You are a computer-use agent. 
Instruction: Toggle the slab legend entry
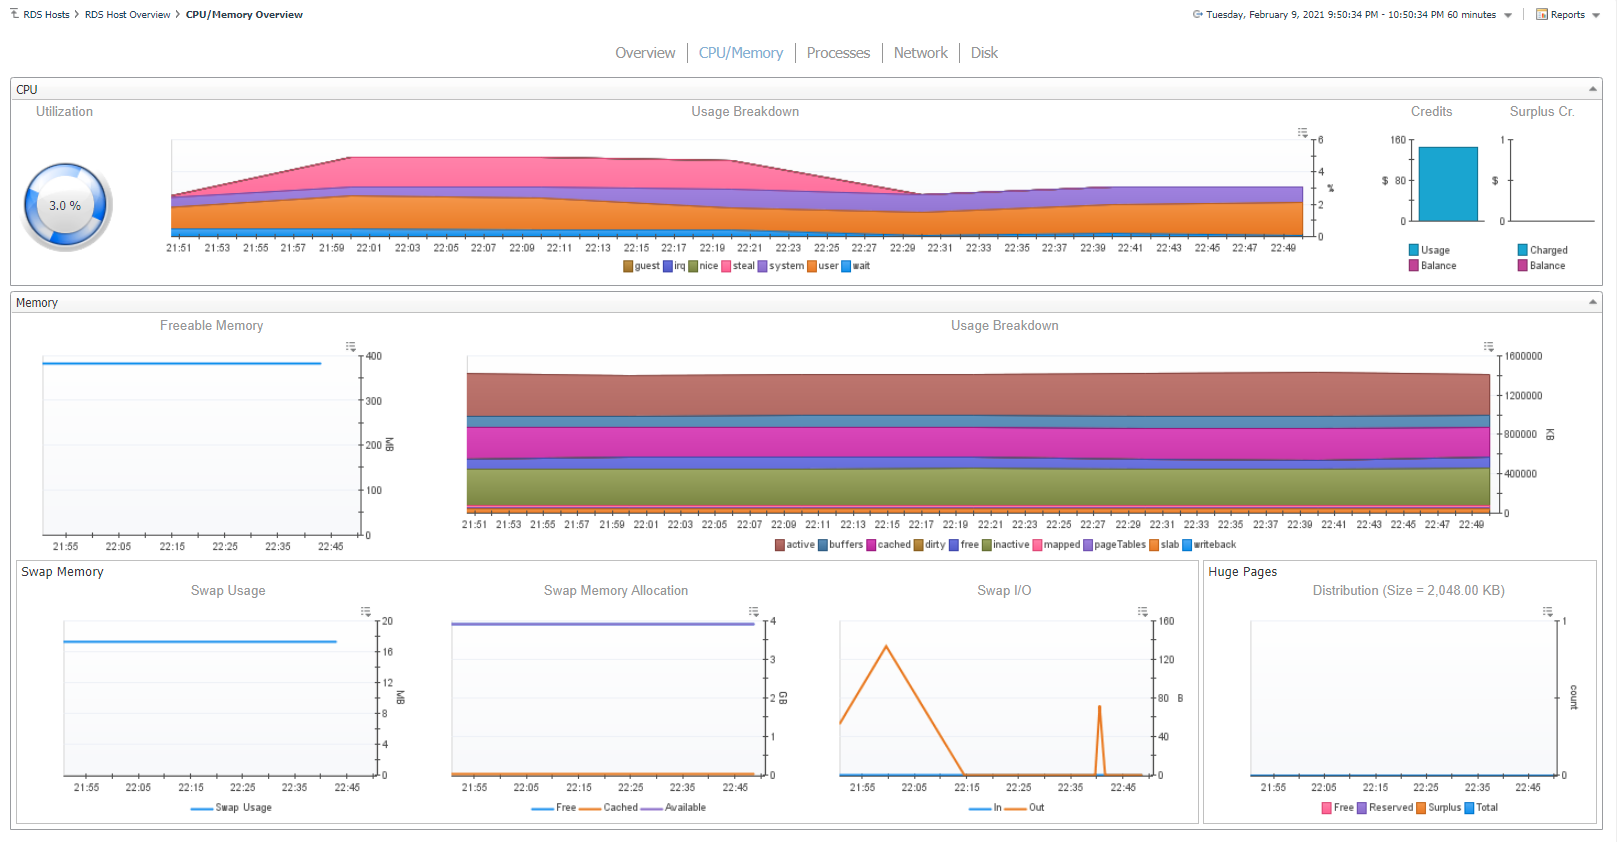[1164, 545]
